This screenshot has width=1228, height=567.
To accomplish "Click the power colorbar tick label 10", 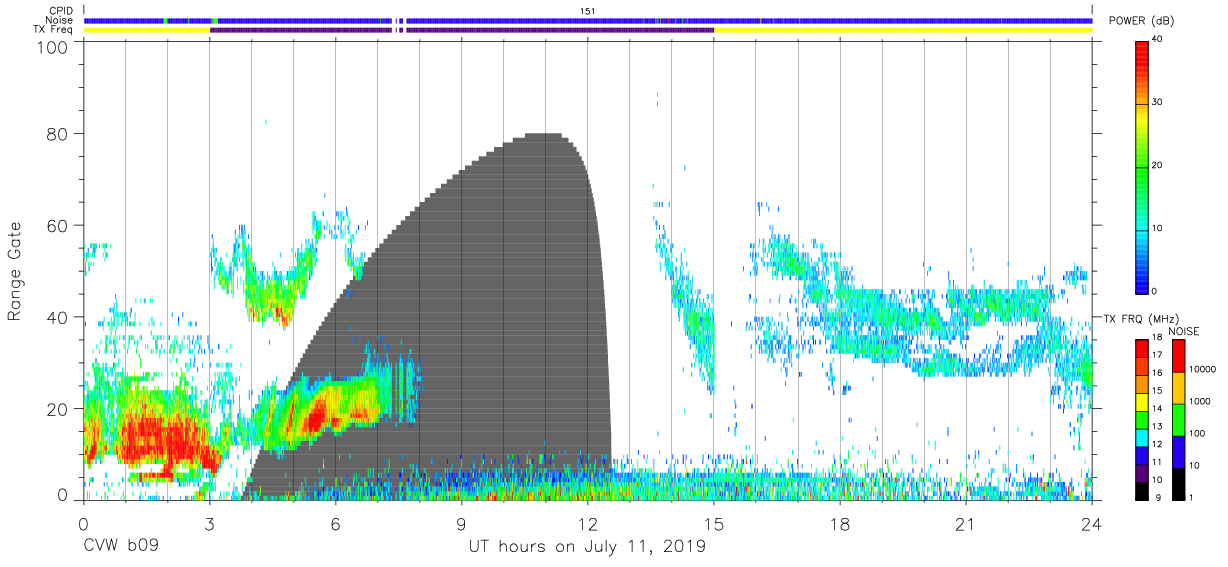I will [x=1157, y=229].
